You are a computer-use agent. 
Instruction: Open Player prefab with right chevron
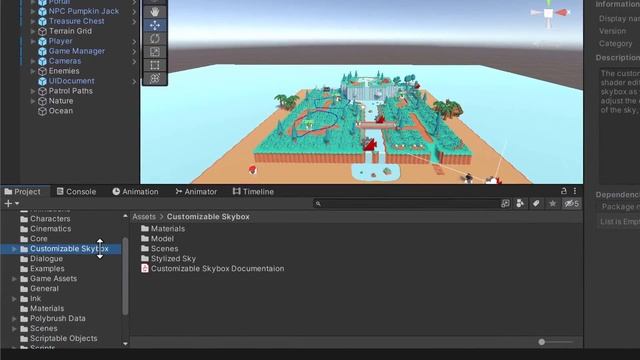(x=134, y=42)
